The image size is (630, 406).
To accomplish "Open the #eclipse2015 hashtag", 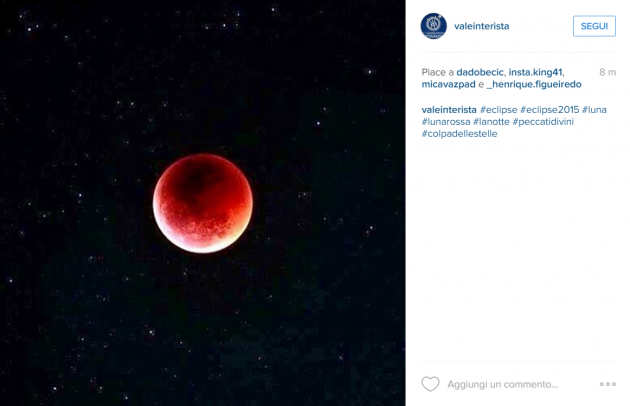I will pyautogui.click(x=550, y=110).
